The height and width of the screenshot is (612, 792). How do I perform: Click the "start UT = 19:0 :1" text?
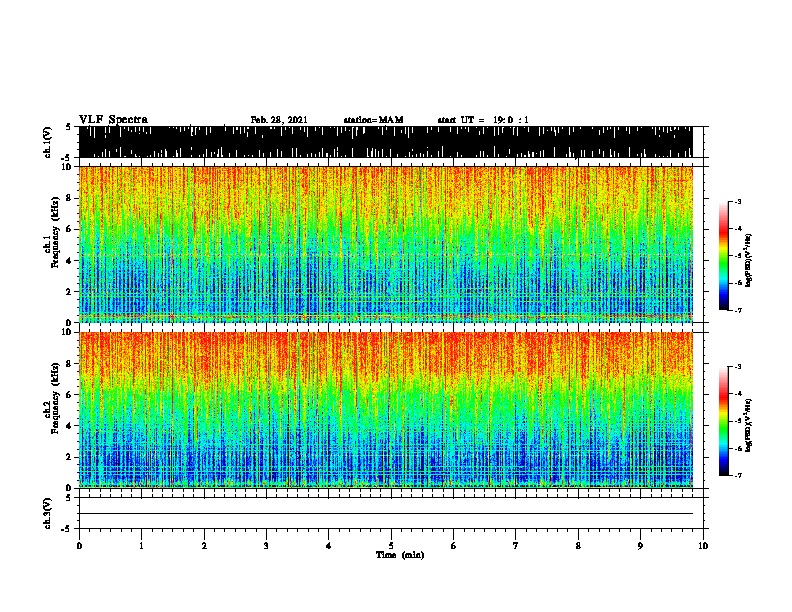pyautogui.click(x=483, y=120)
